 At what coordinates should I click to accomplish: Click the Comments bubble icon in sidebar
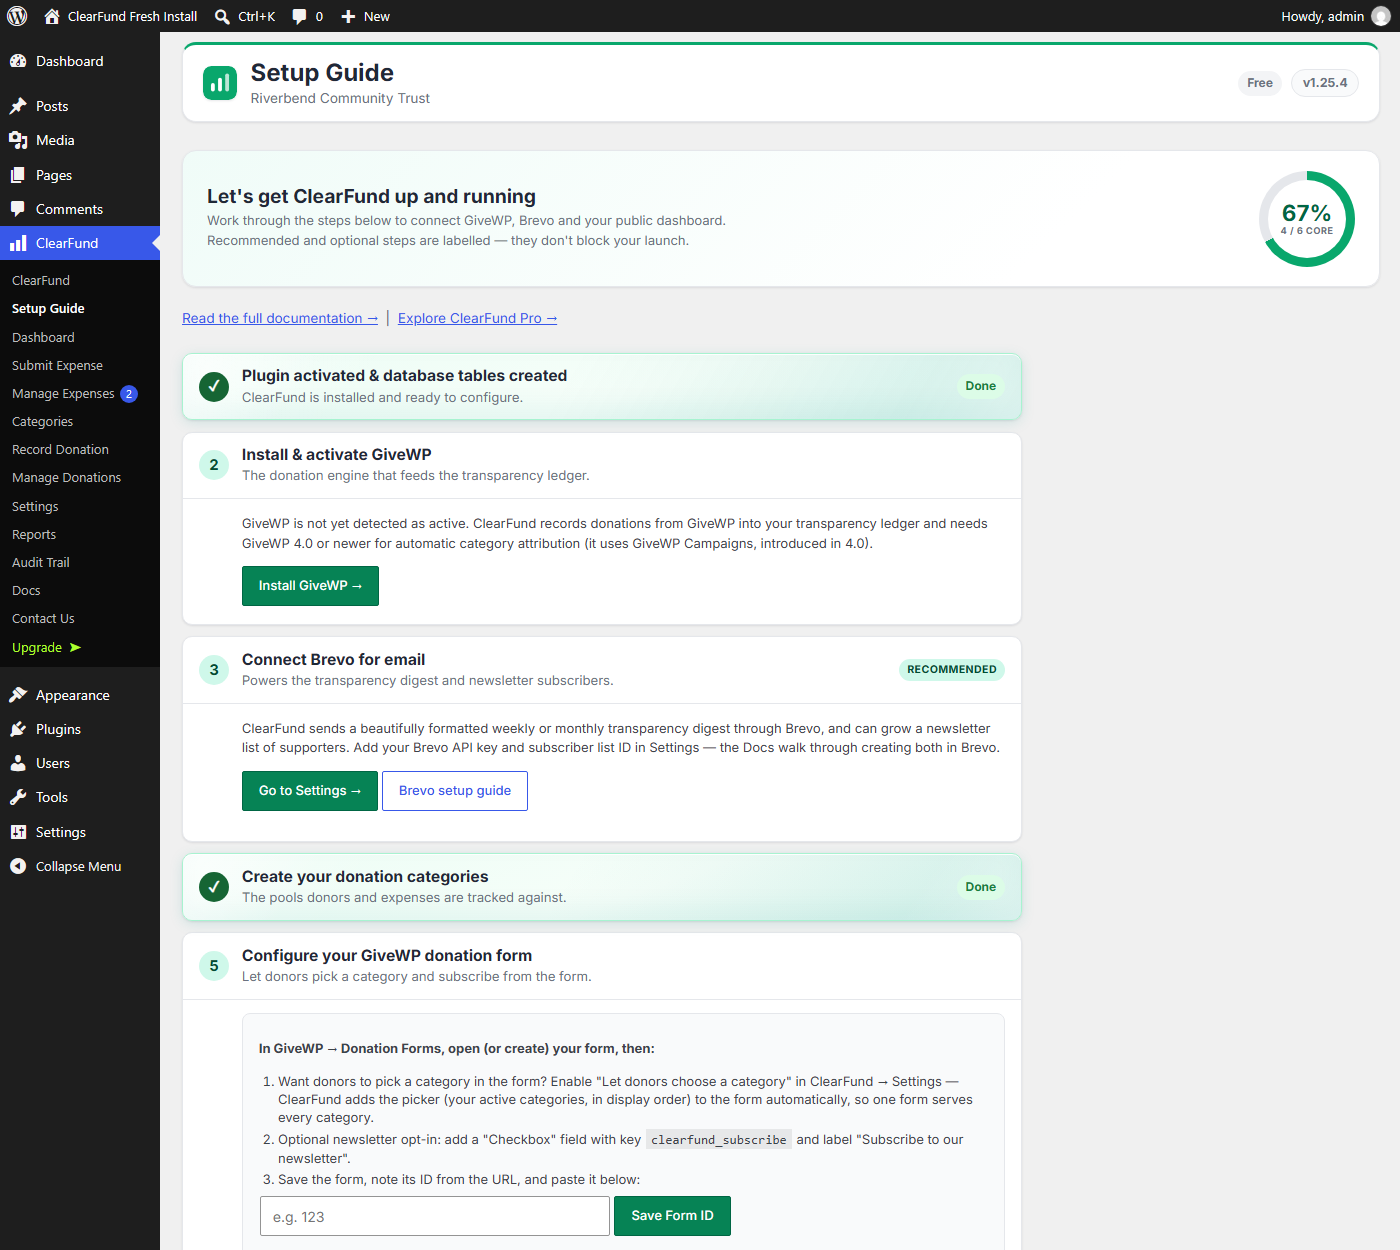[18, 209]
